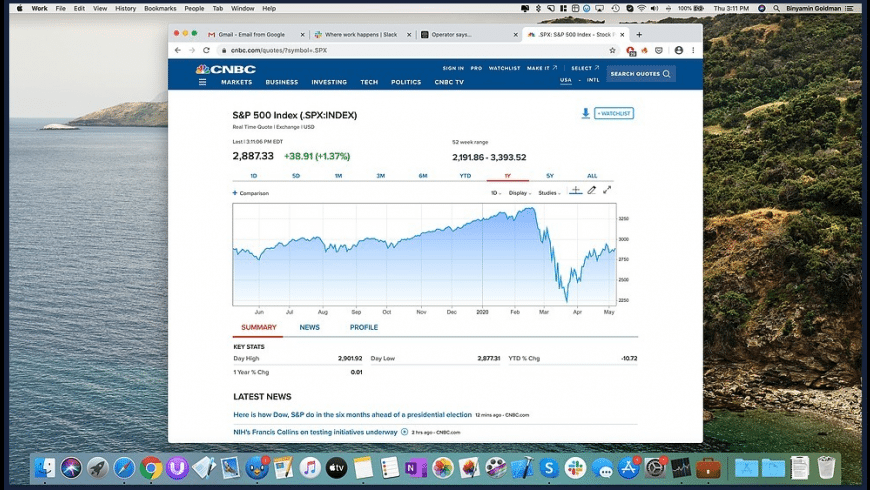870x490 pixels.
Task: Expand chart to full screen
Action: [607, 191]
